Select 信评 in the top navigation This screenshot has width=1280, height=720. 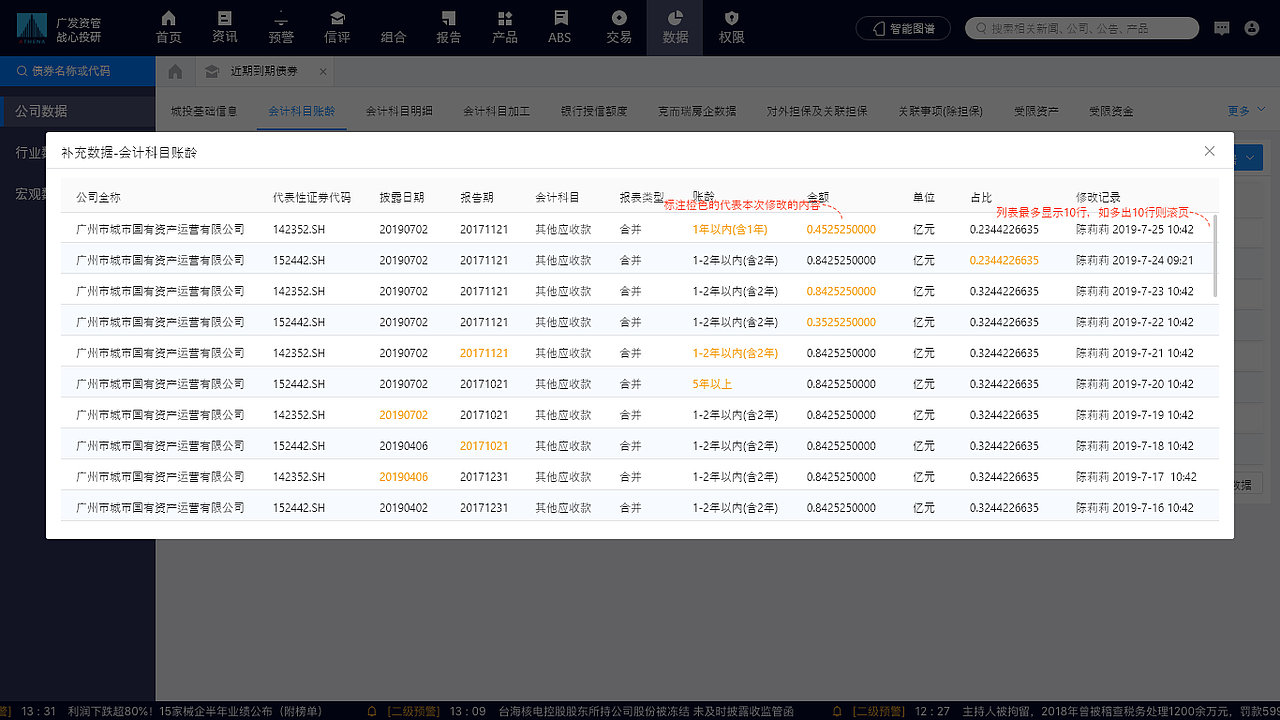[x=337, y=27]
